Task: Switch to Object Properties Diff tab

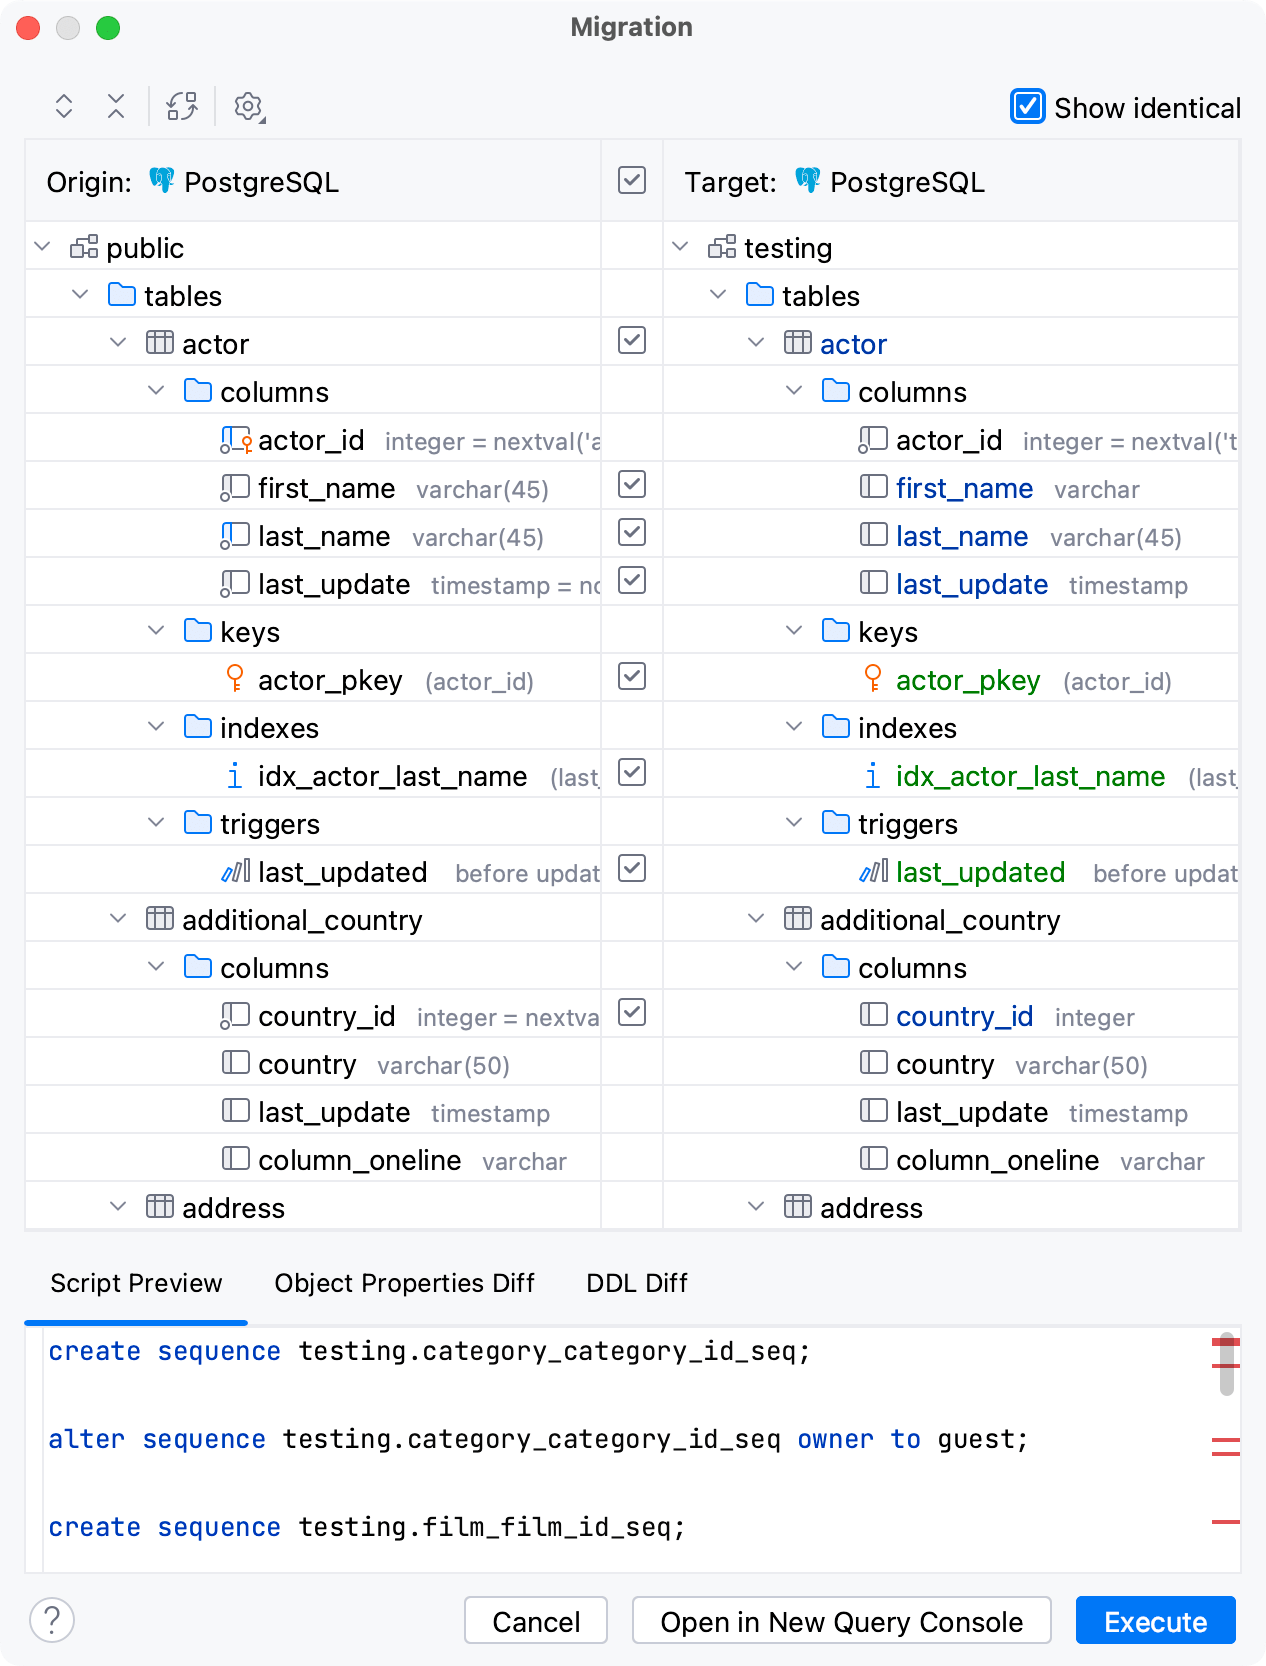Action: 404,1283
